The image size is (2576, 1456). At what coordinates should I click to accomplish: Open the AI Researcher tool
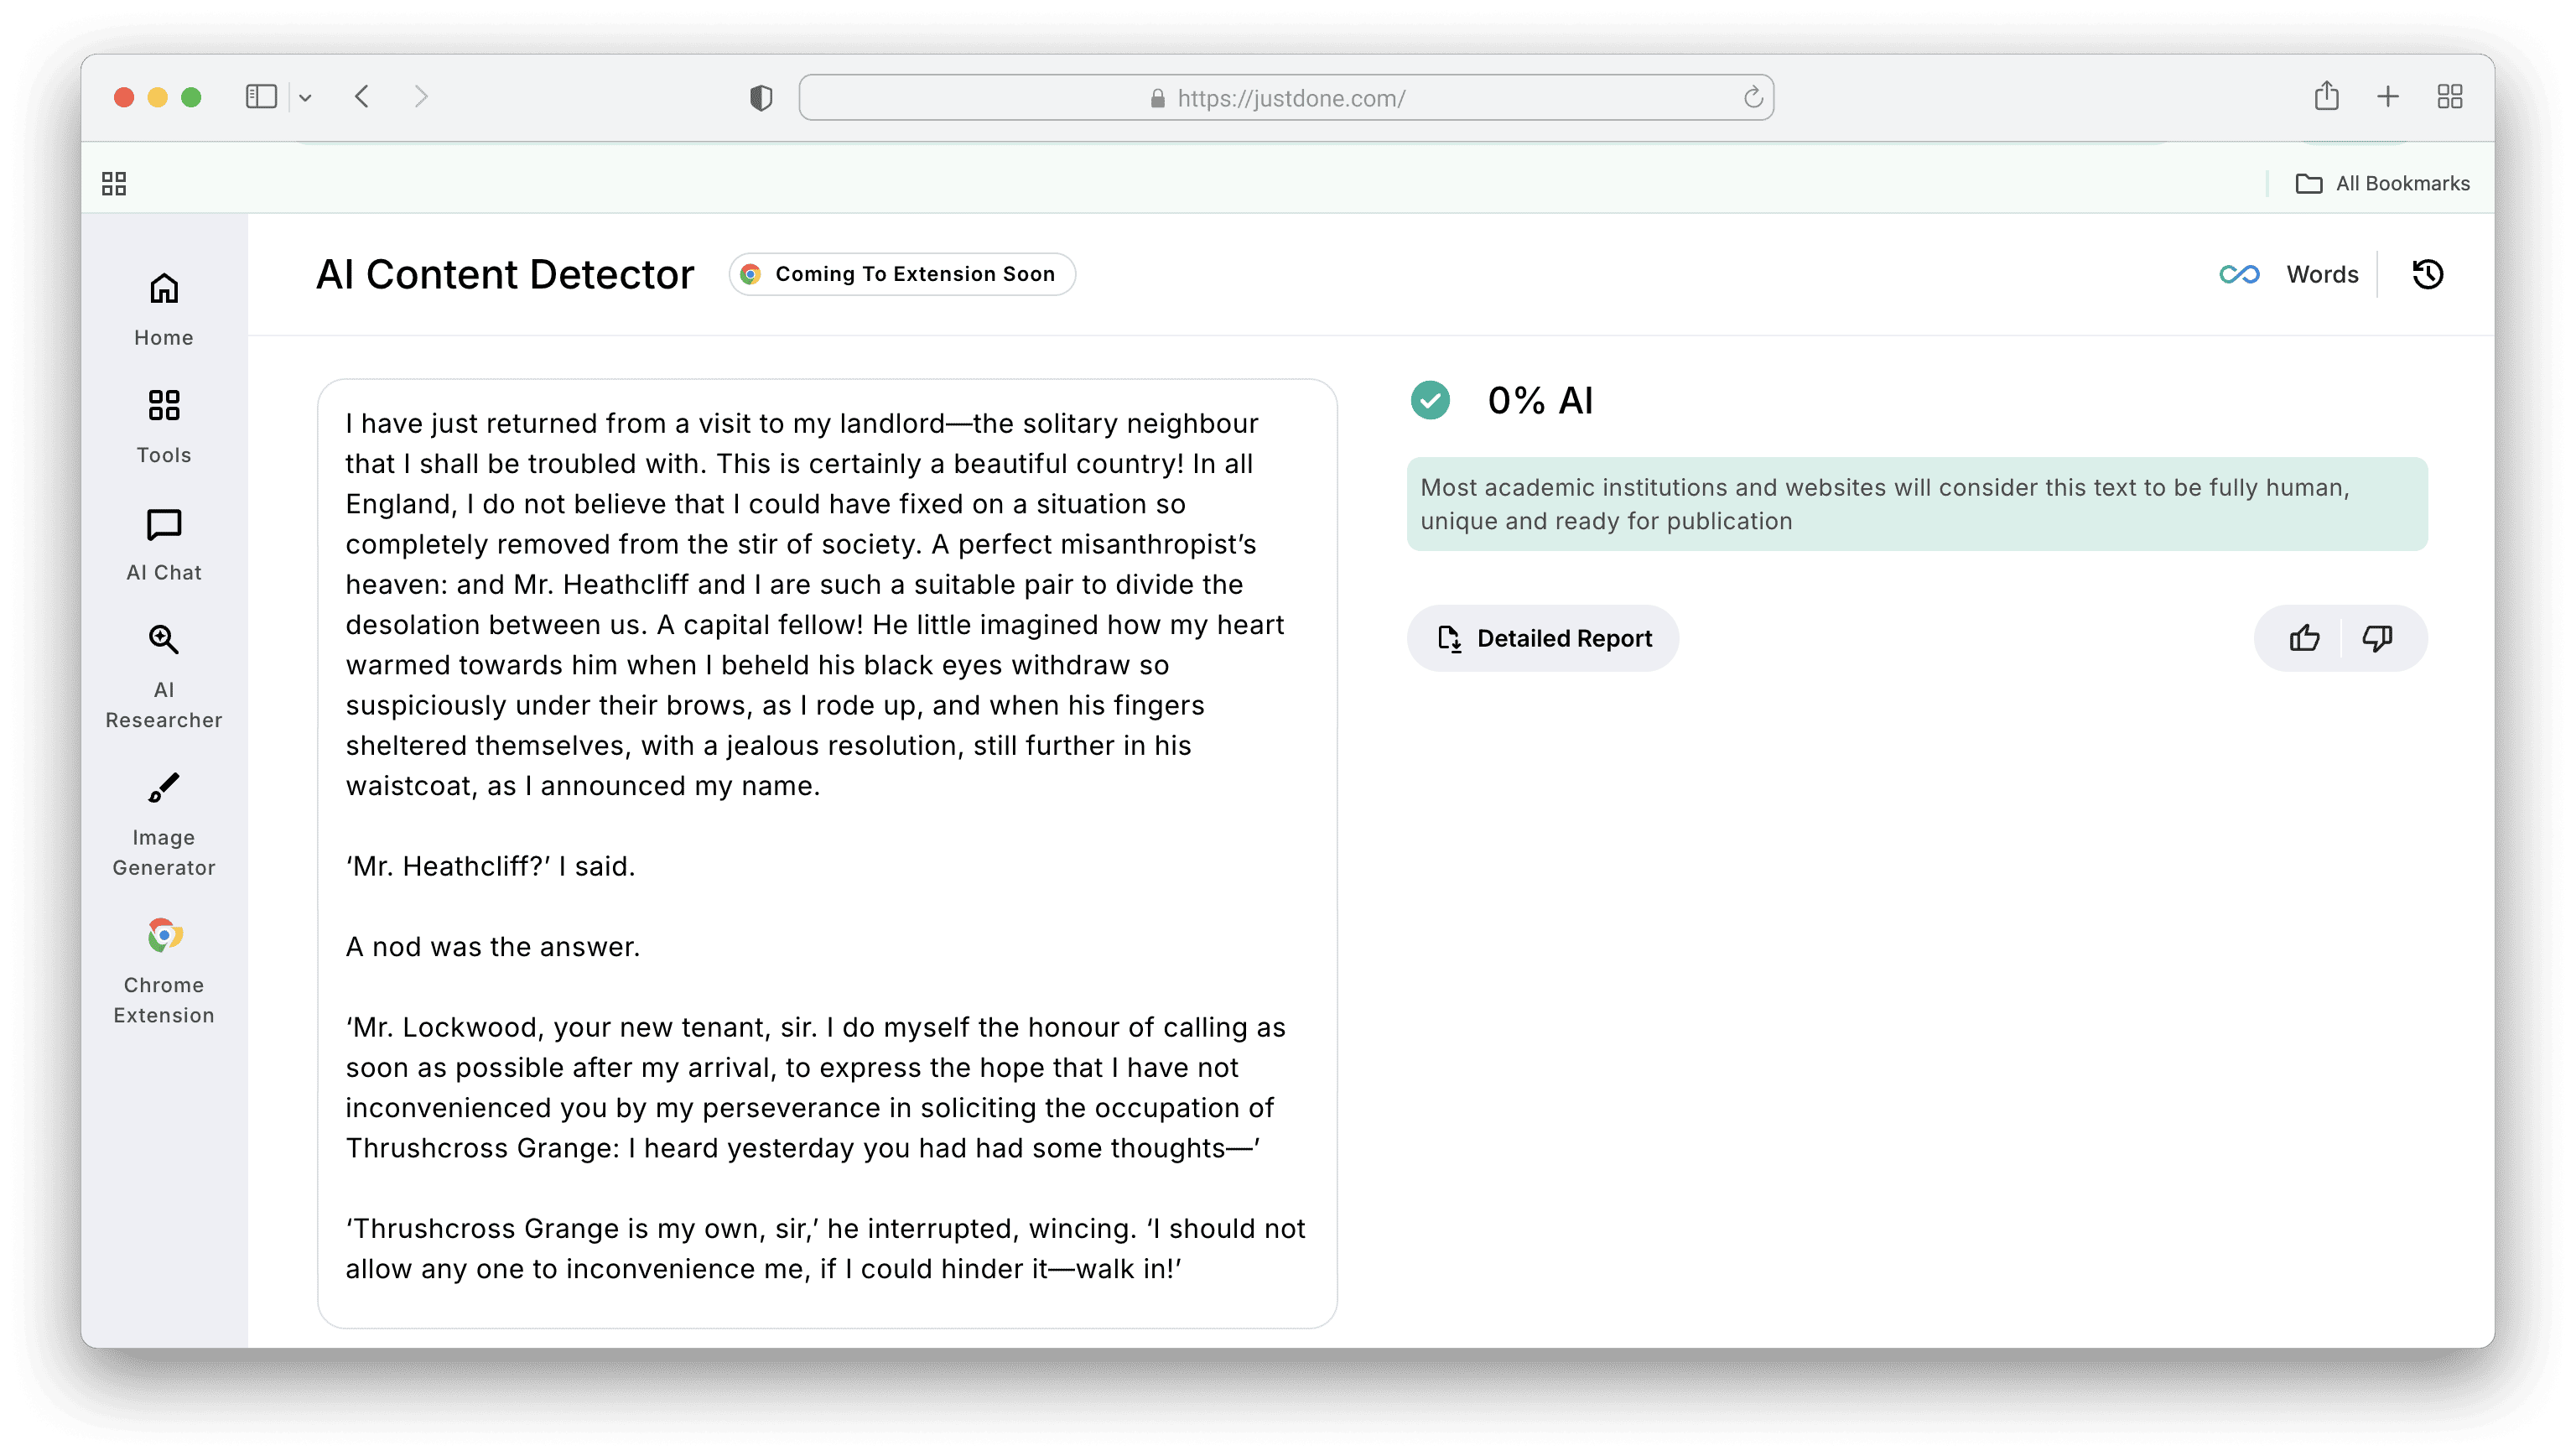point(164,676)
